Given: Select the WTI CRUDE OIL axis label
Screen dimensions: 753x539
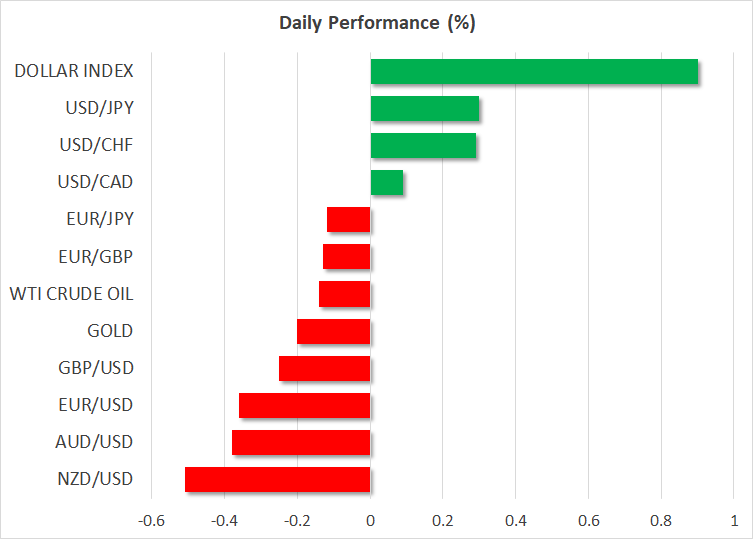Looking at the screenshot, I should [x=71, y=294].
